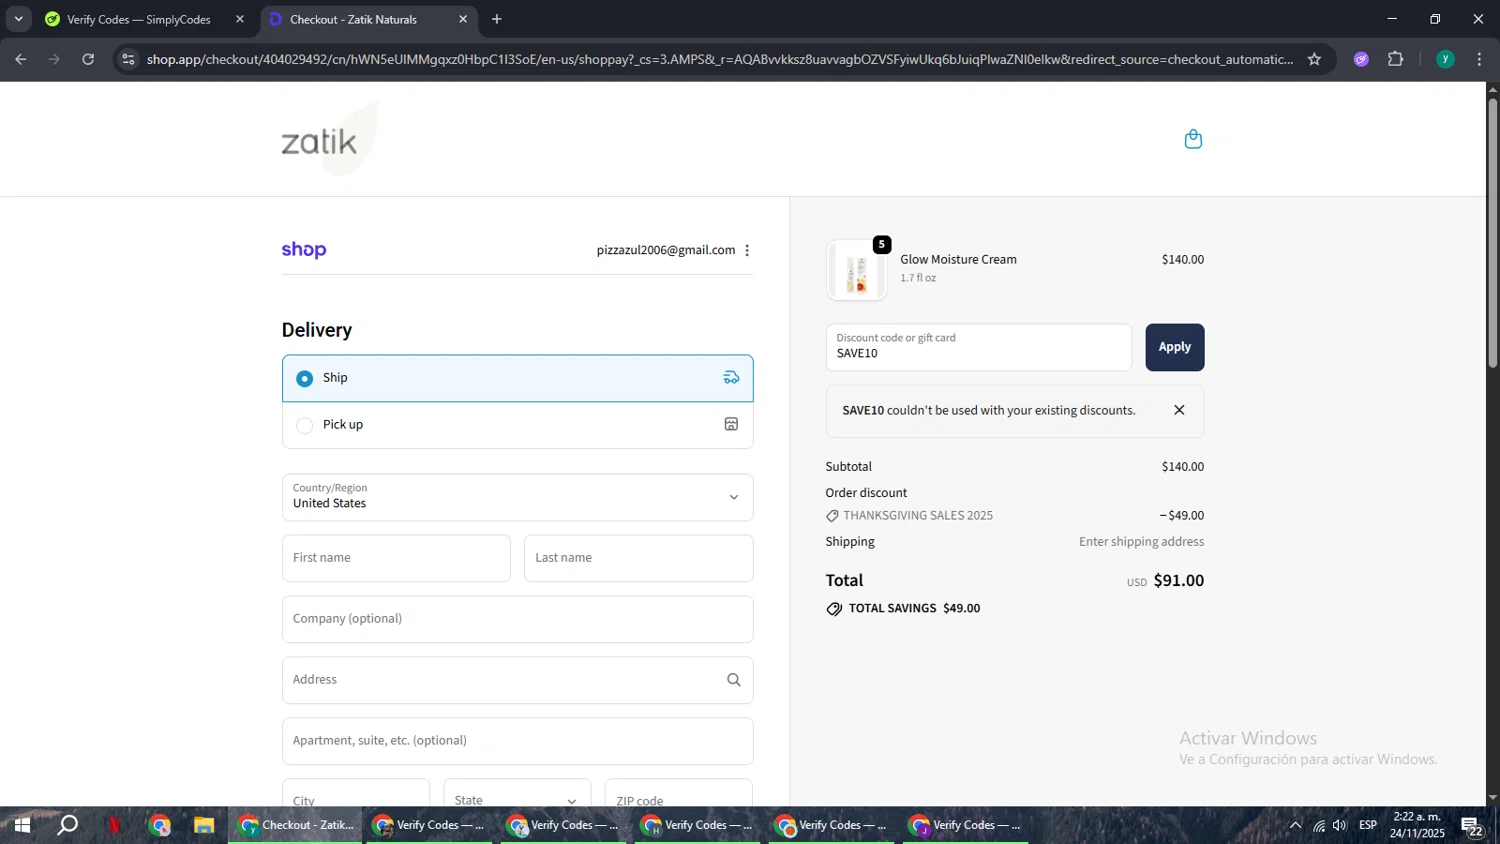Click the Thanksgiving Sales discount tag icon
The width and height of the screenshot is (1500, 844).
point(832,516)
